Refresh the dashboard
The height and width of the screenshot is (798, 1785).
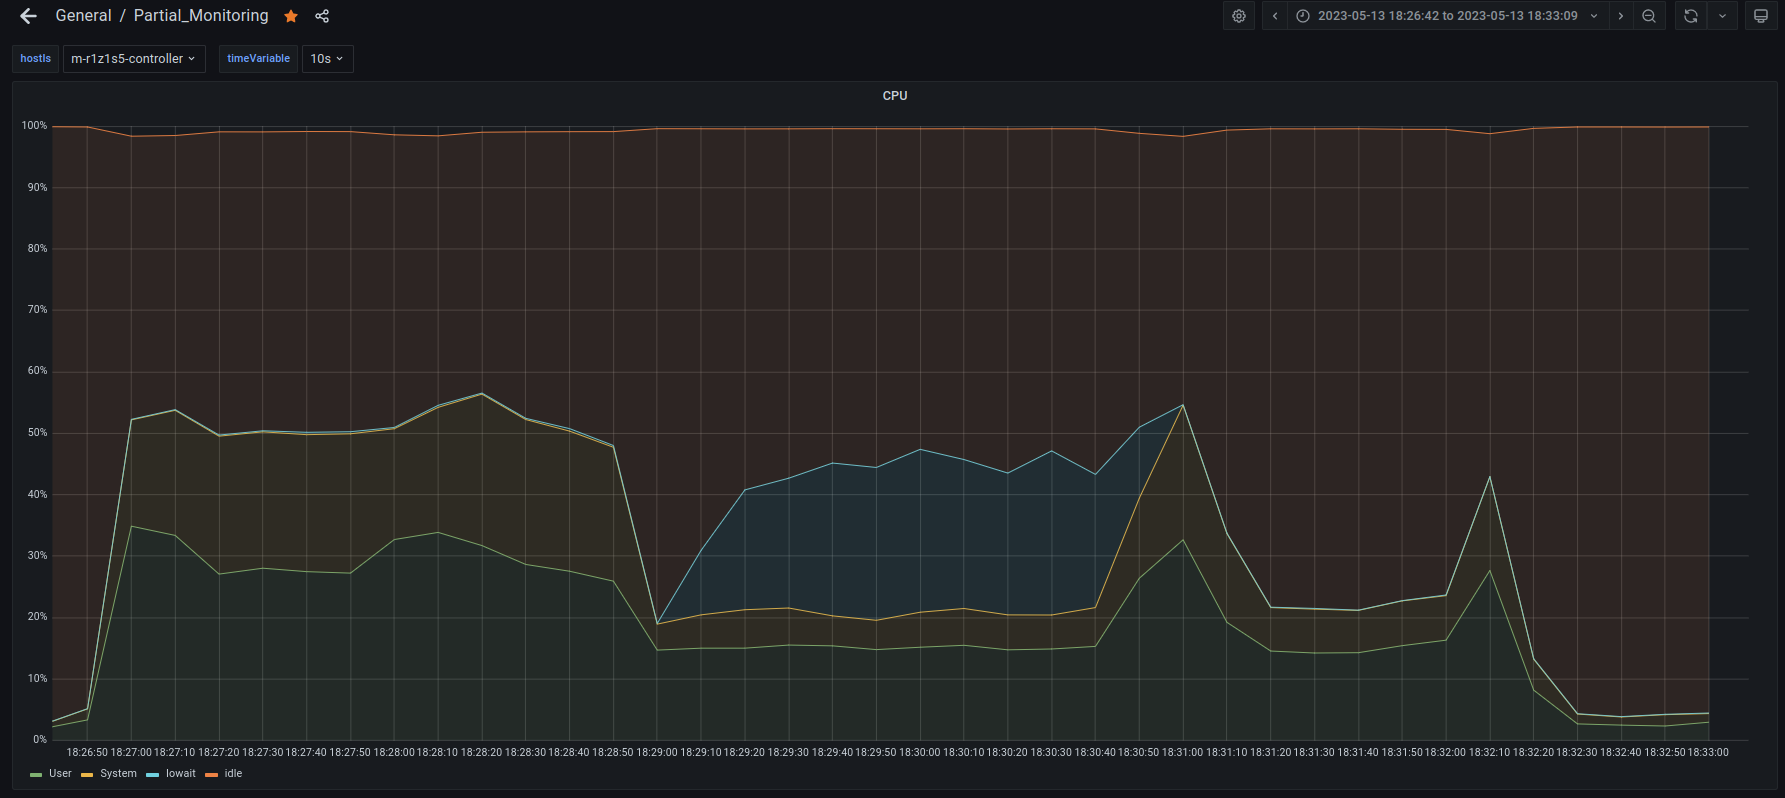point(1691,16)
